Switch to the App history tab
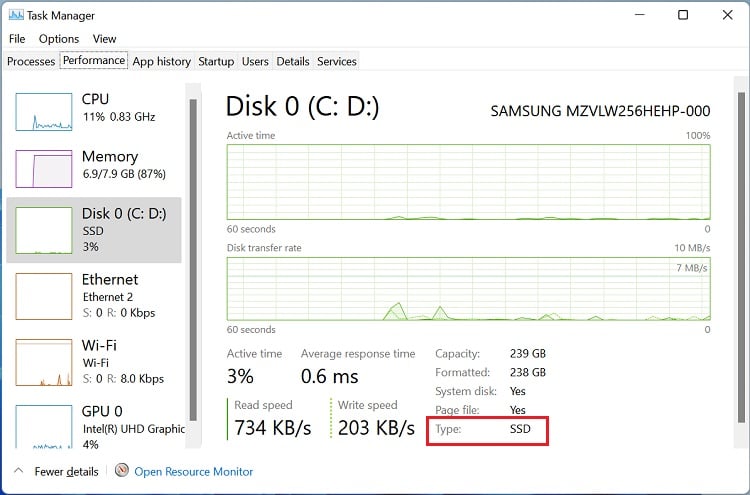750x495 pixels. click(x=161, y=61)
